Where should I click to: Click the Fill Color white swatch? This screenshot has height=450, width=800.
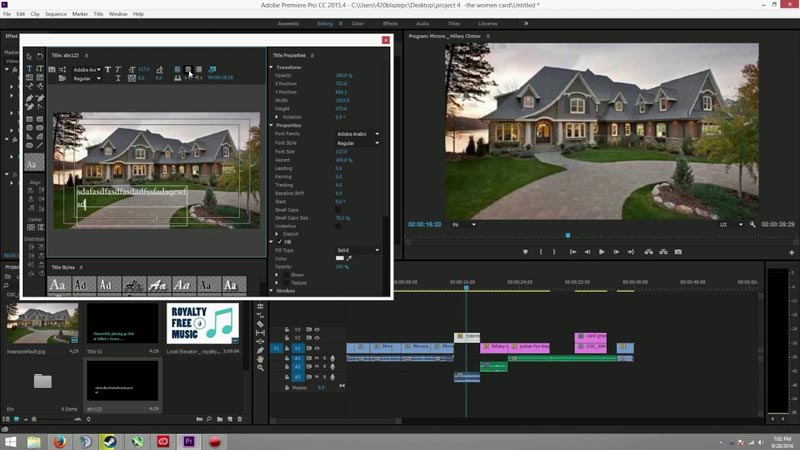click(x=340, y=258)
